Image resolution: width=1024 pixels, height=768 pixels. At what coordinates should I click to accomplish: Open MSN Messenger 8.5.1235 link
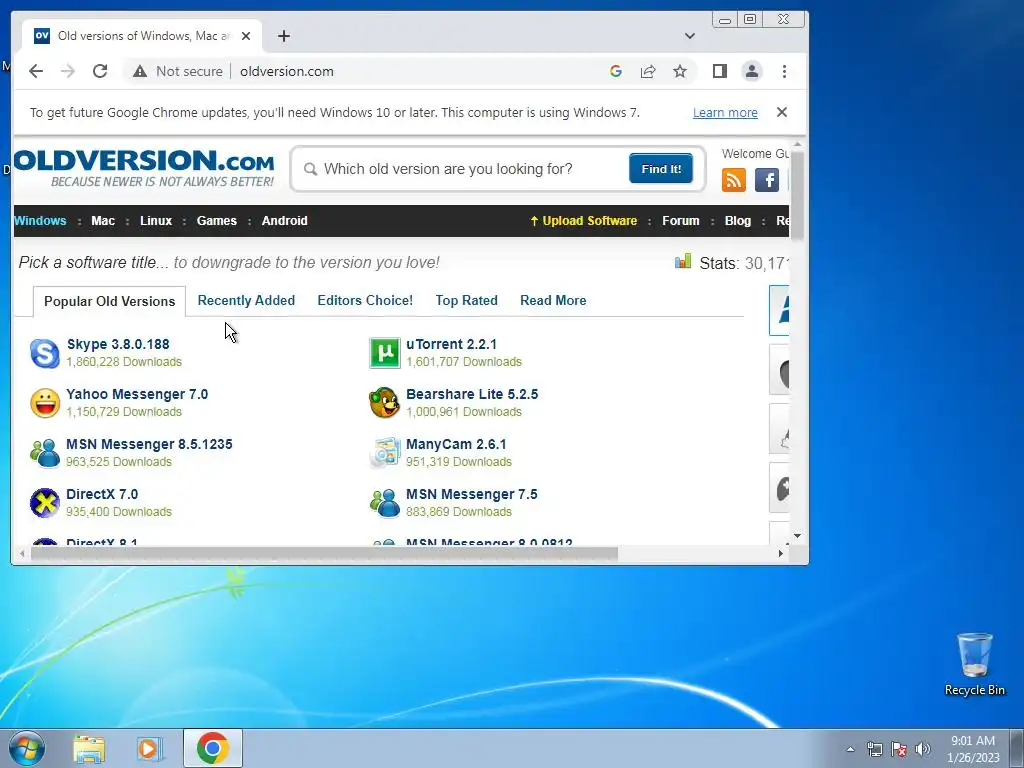pos(149,444)
